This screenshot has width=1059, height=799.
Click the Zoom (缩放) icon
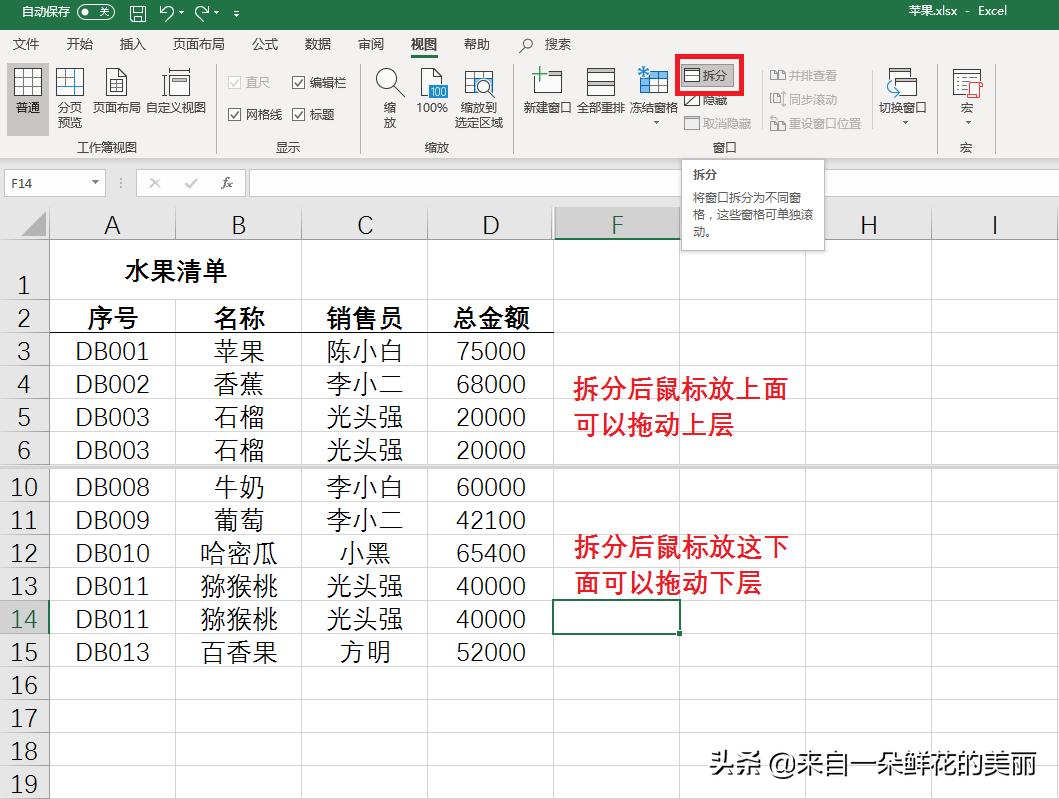389,95
